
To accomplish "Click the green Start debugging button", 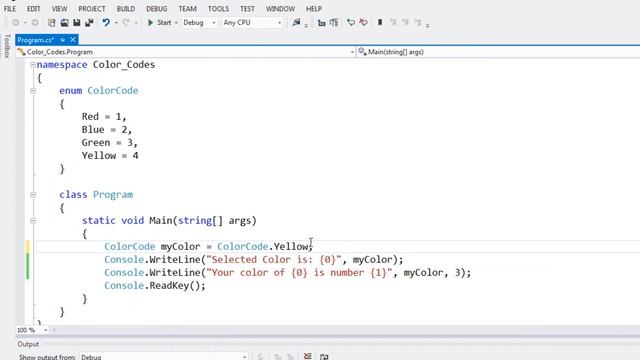I will tap(159, 23).
